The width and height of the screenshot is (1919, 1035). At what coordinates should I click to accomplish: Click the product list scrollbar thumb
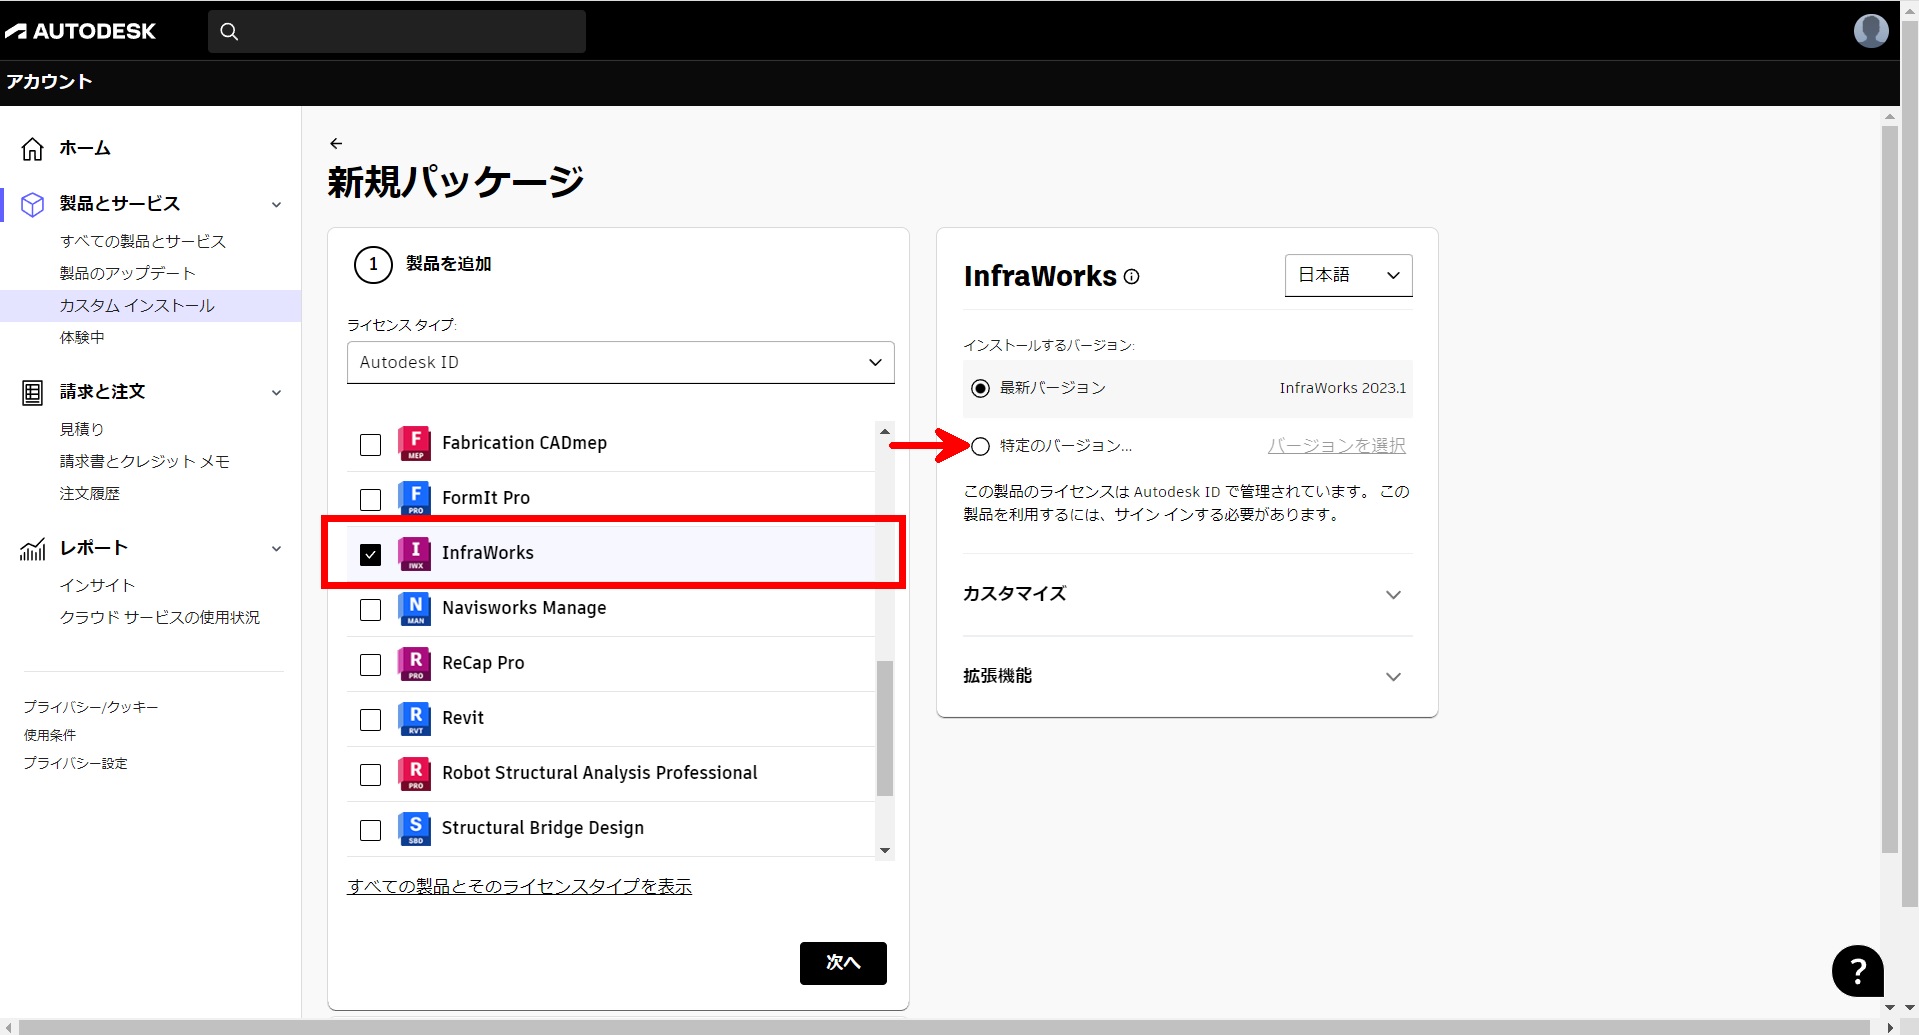pyautogui.click(x=884, y=728)
